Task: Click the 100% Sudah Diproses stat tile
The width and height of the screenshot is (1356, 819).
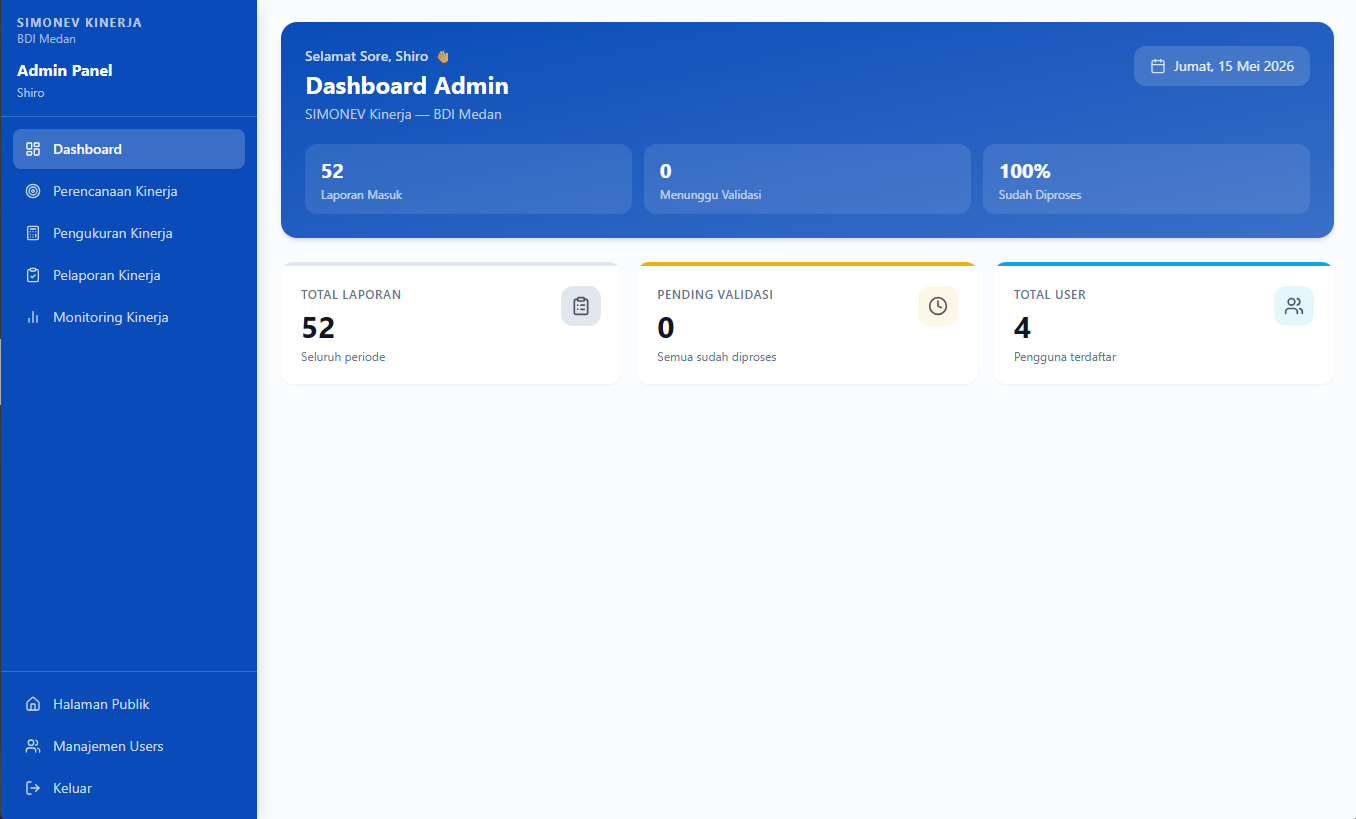Action: point(1146,179)
